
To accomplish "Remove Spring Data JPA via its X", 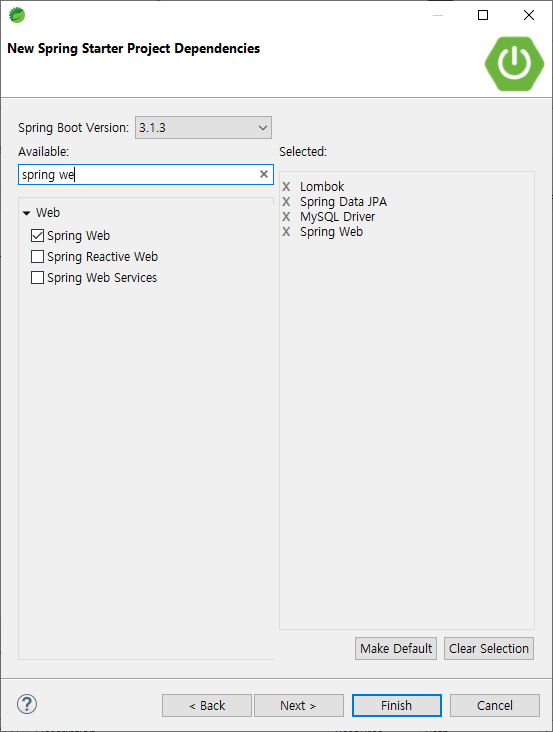I will pos(286,202).
